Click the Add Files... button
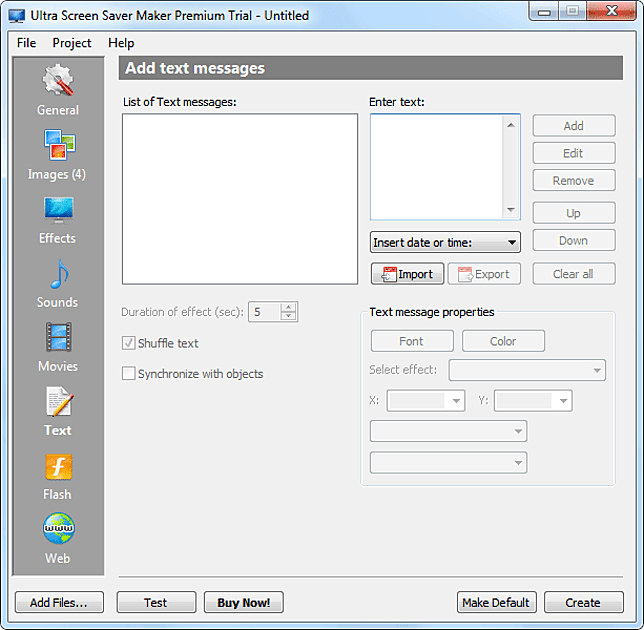Viewport: 644px width, 630px height. click(59, 602)
